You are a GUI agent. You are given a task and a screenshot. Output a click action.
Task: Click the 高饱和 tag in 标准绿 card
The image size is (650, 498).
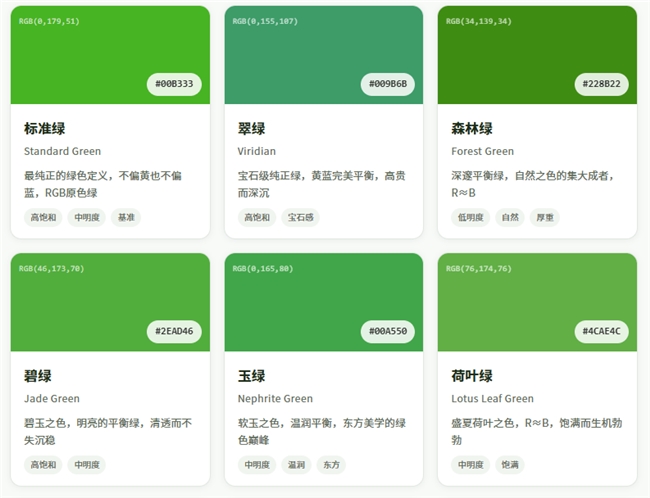click(43, 218)
